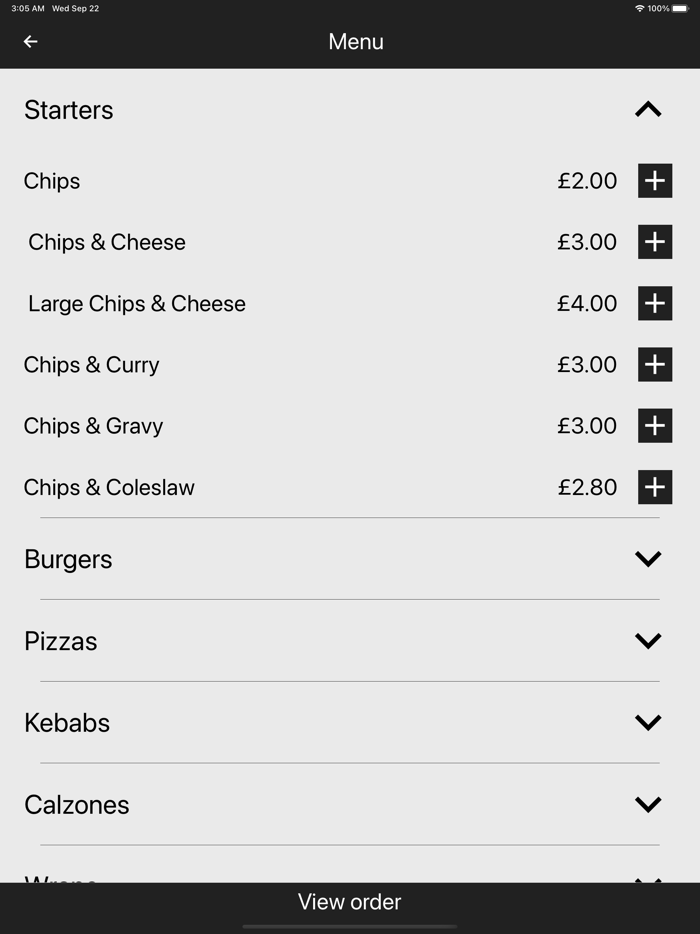Collapse the Starters section
Image resolution: width=700 pixels, height=934 pixels.
pos(648,108)
